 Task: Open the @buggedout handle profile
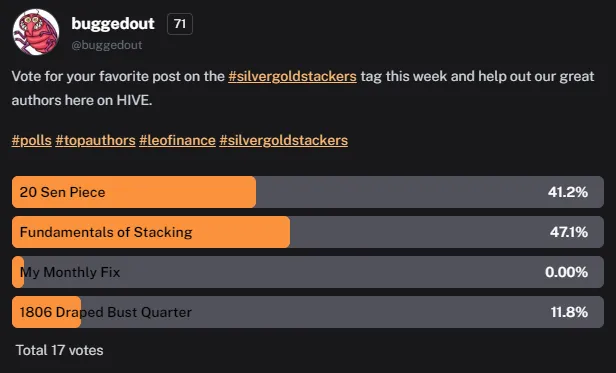point(106,45)
